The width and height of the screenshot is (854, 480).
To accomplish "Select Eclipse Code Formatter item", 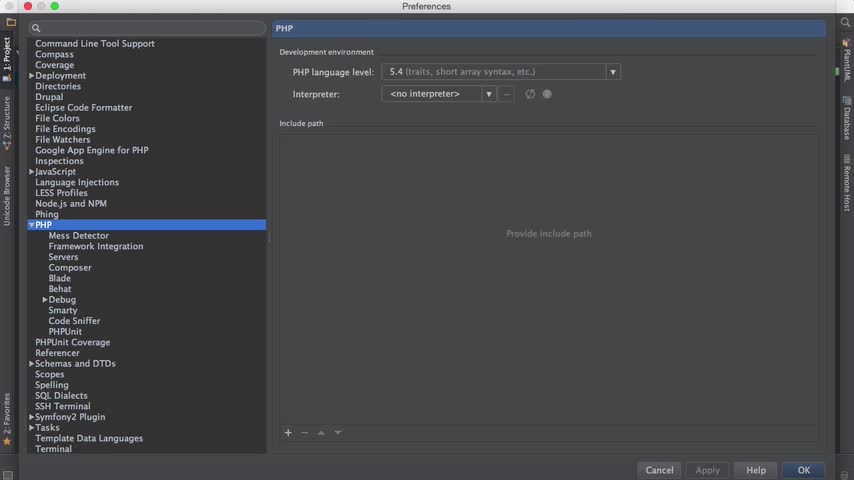I will pos(83,108).
